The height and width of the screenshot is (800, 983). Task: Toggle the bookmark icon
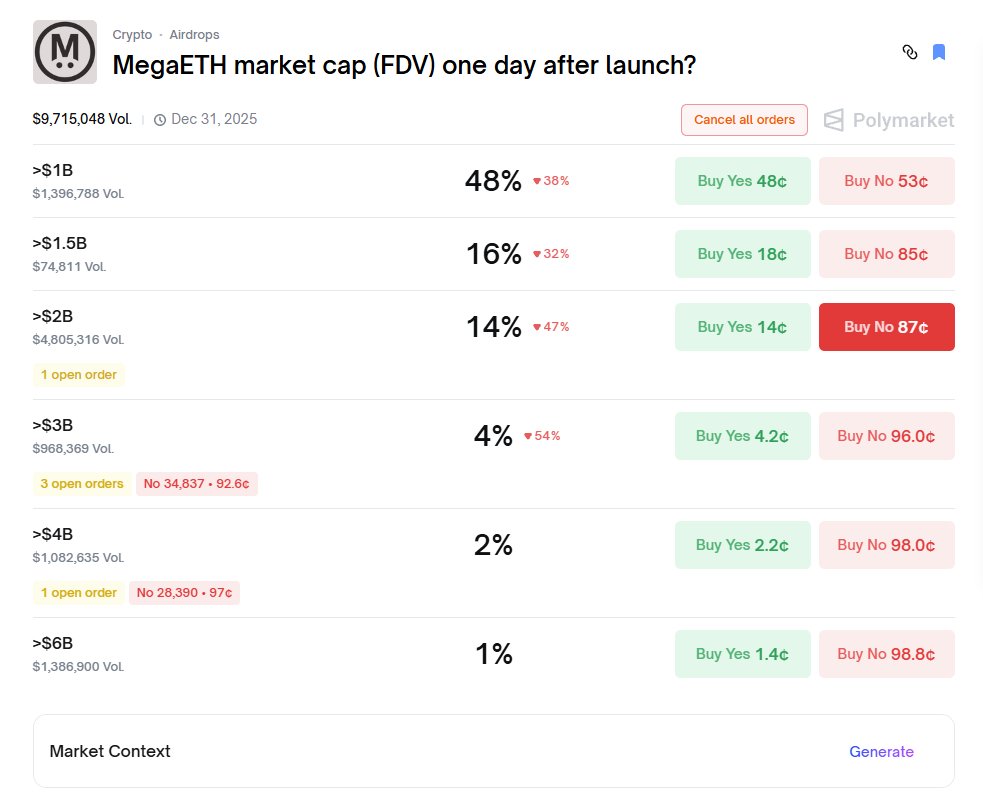939,52
